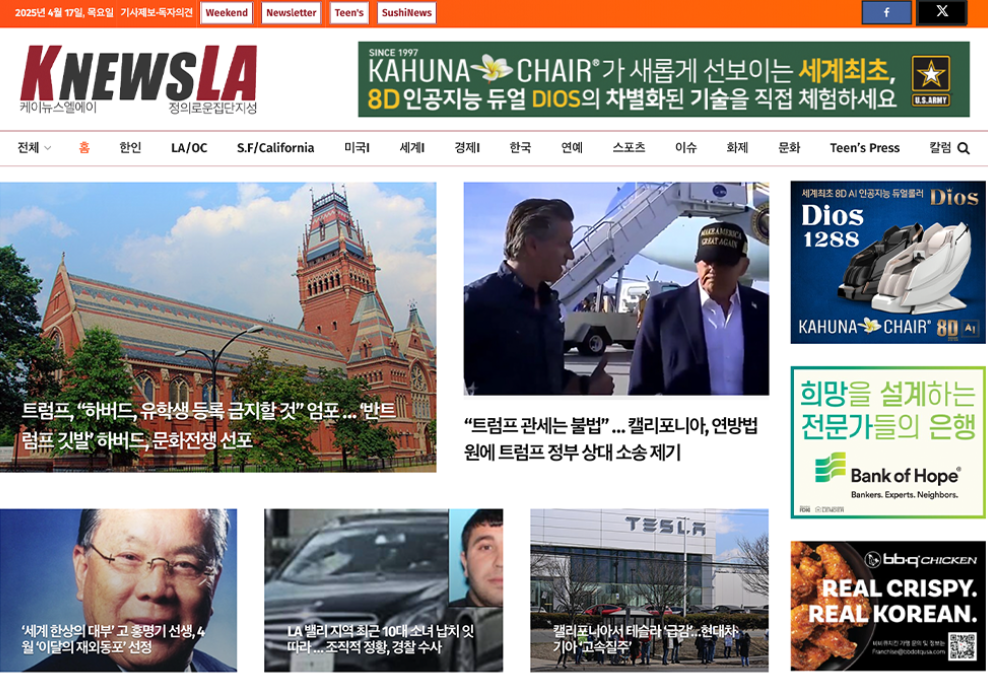Open the Facebook page via the Facebook icon
The width and height of the screenshot is (988, 676).
pyautogui.click(x=886, y=12)
